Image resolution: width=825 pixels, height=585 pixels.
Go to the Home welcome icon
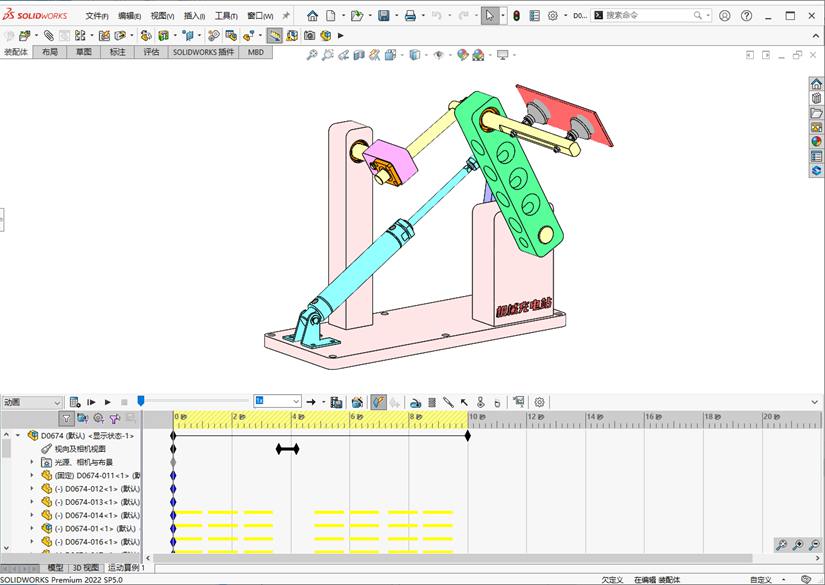313,16
